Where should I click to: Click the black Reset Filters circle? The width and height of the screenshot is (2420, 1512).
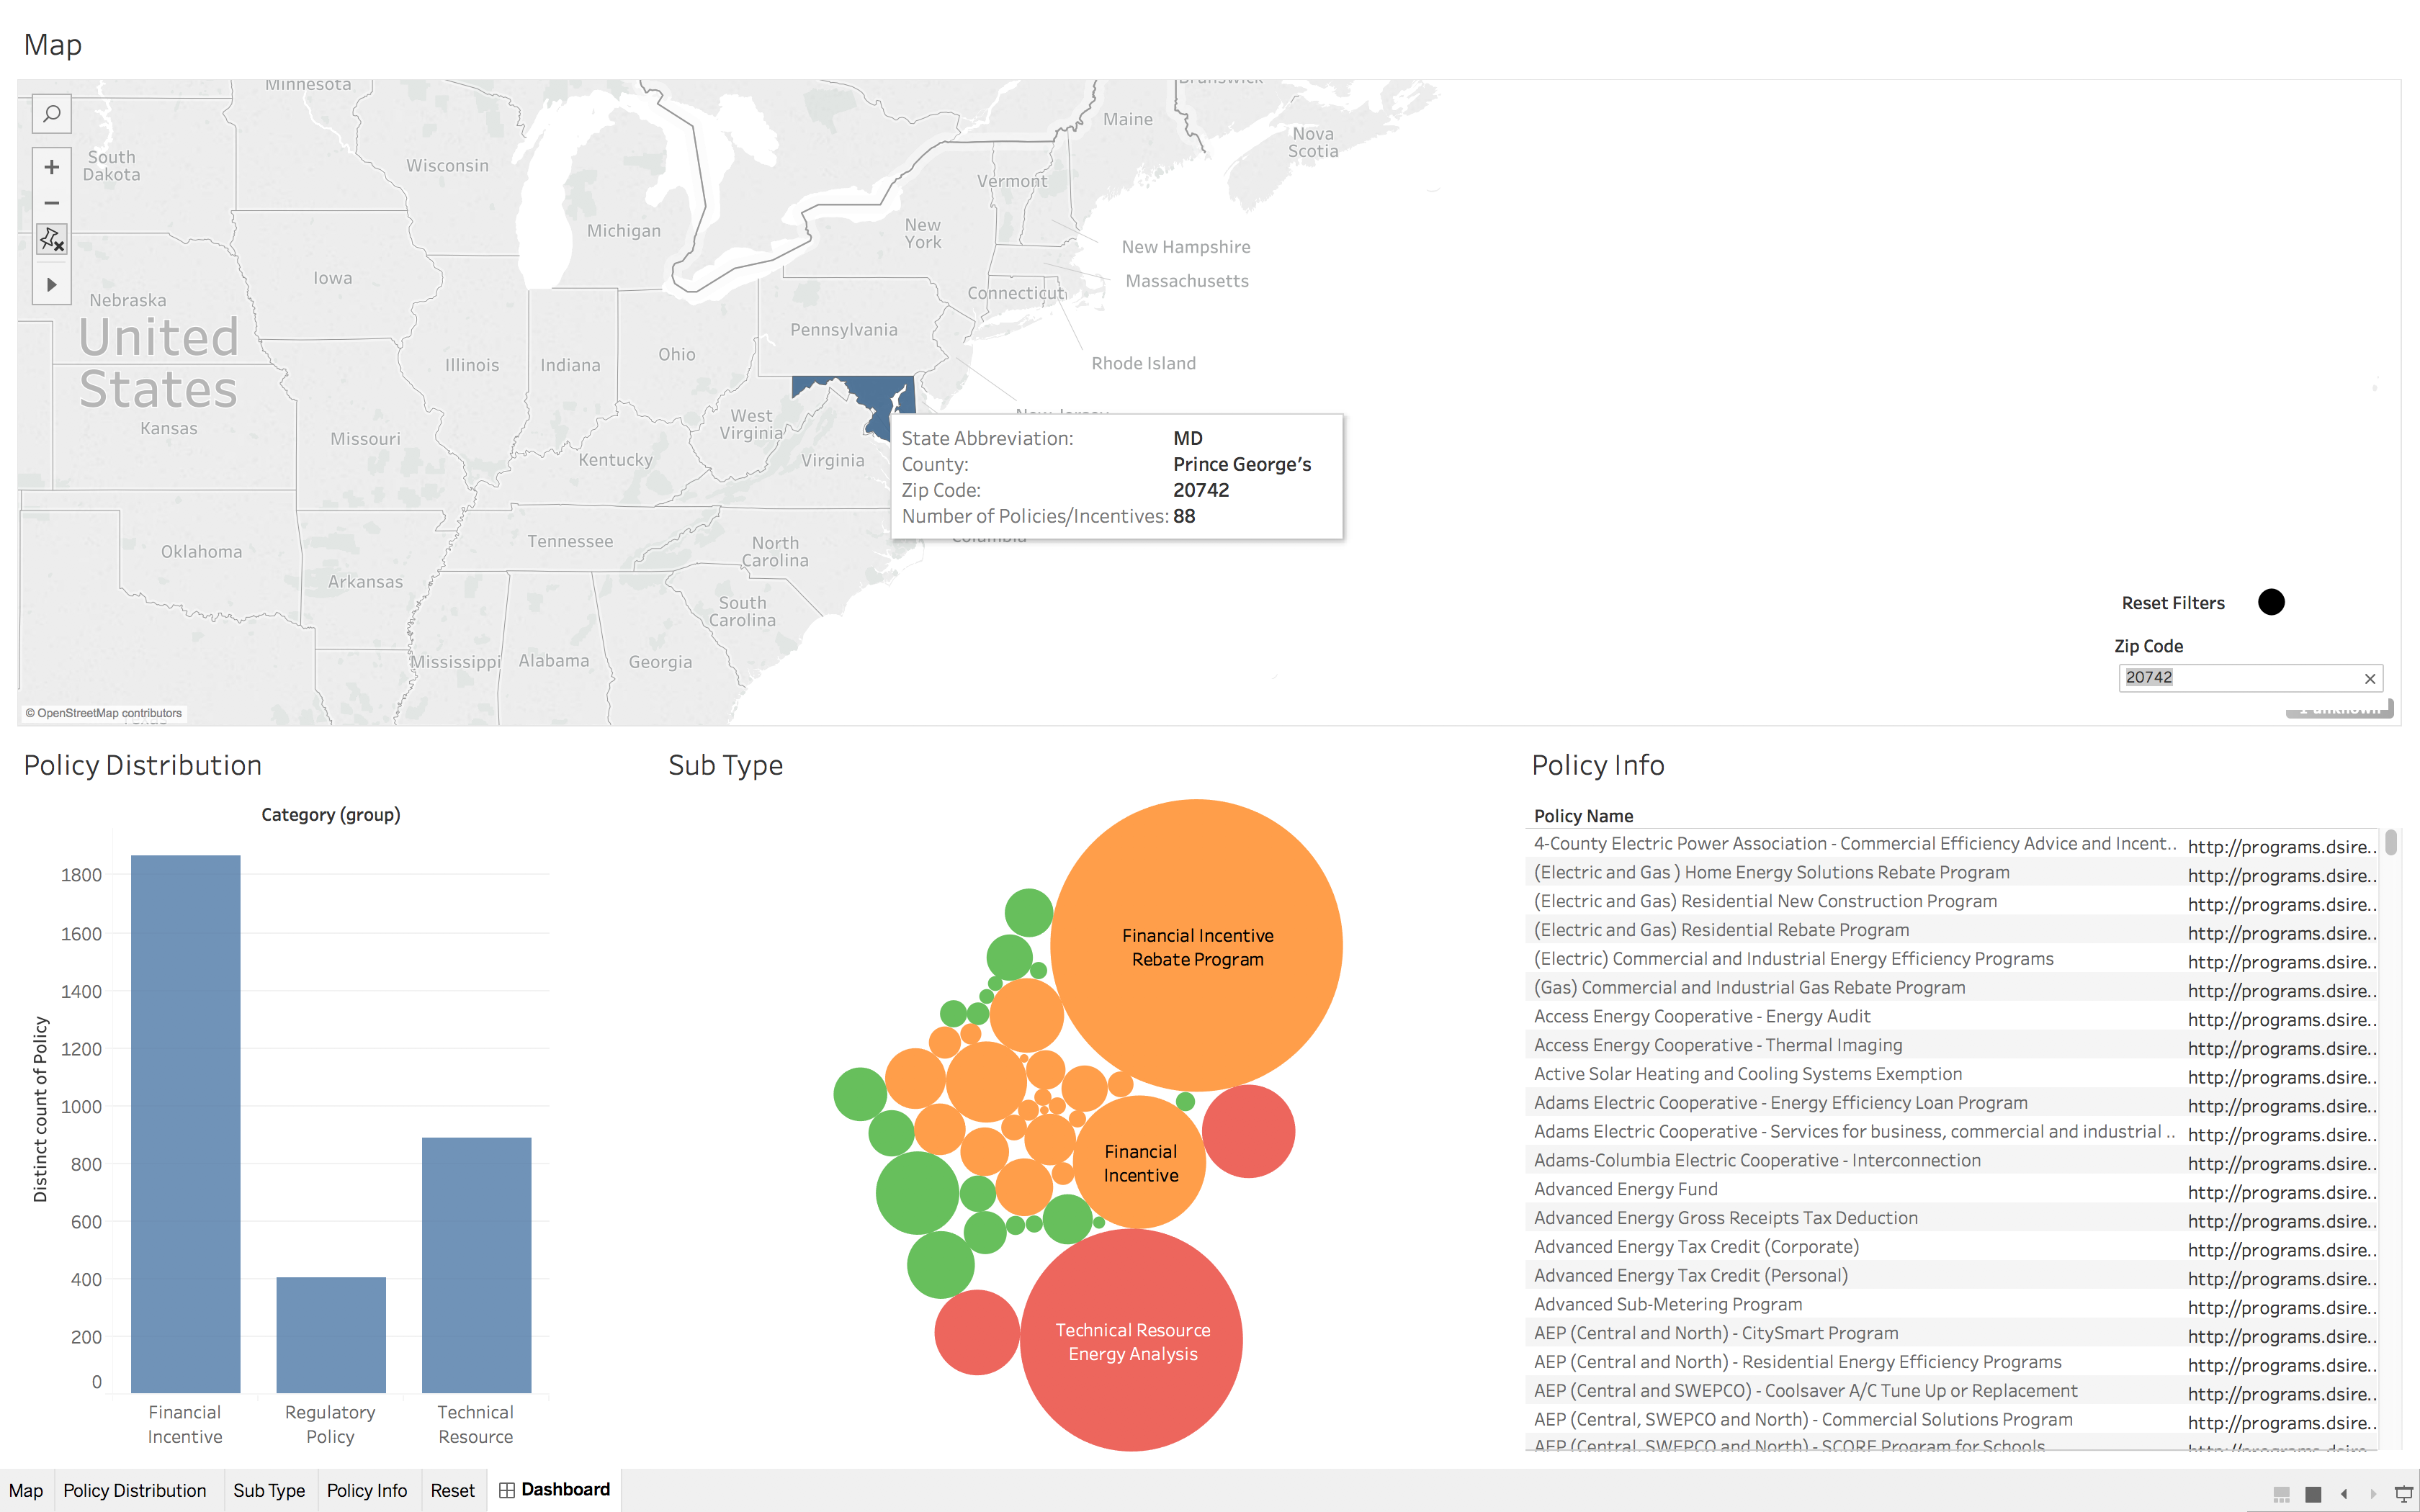point(2271,602)
